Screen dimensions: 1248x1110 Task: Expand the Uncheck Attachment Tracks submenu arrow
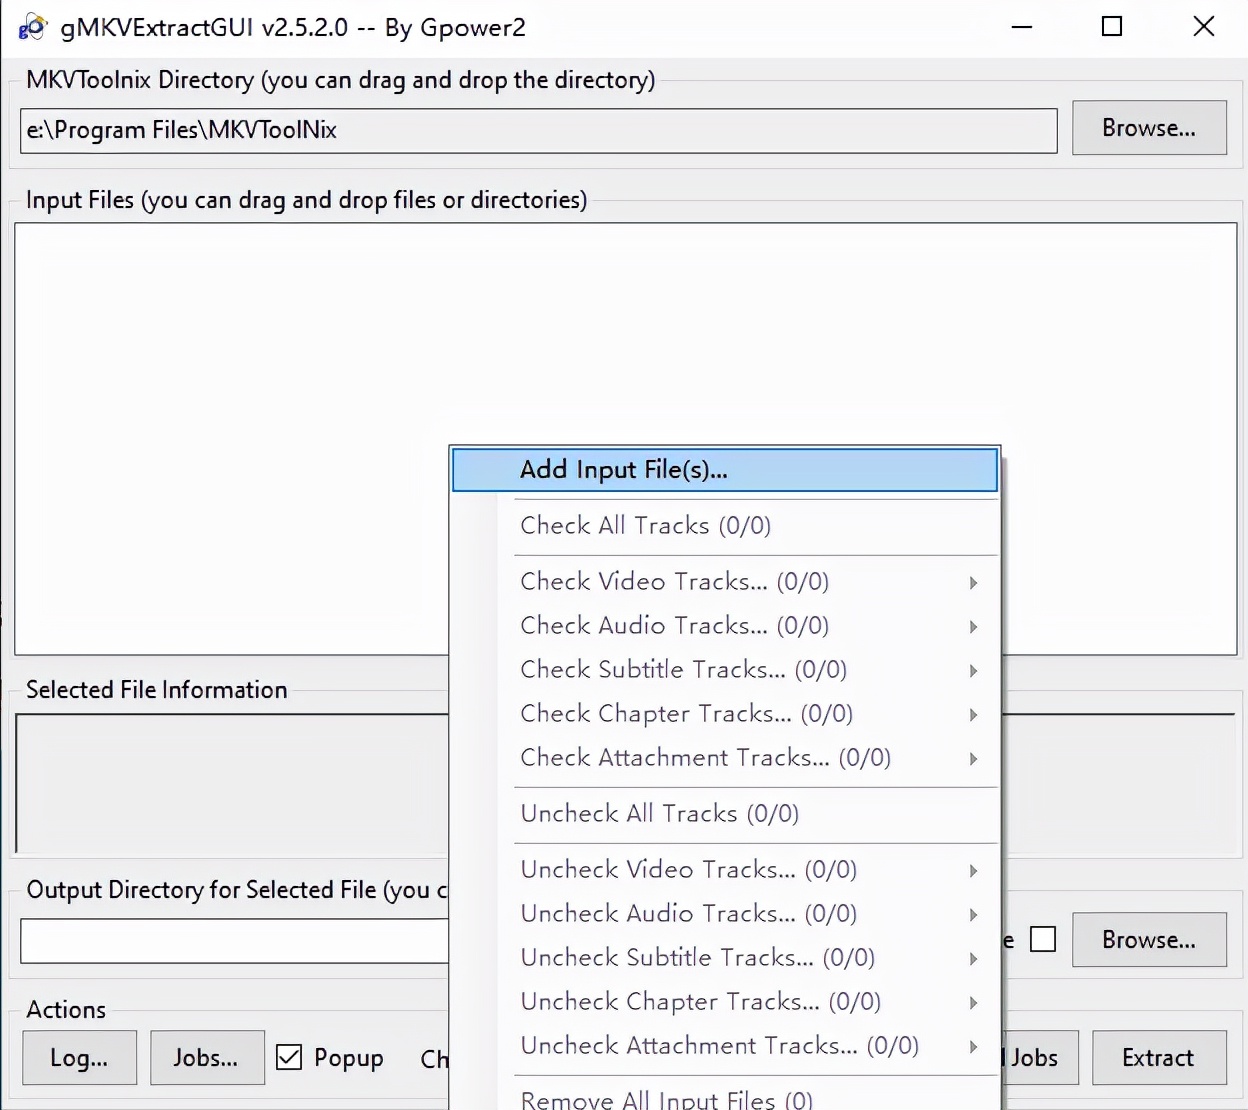973,1046
